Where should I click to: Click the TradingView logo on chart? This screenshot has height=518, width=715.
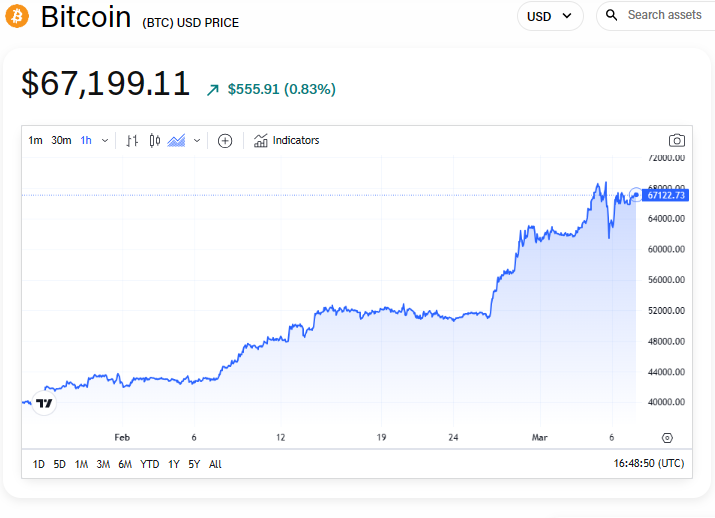point(44,403)
